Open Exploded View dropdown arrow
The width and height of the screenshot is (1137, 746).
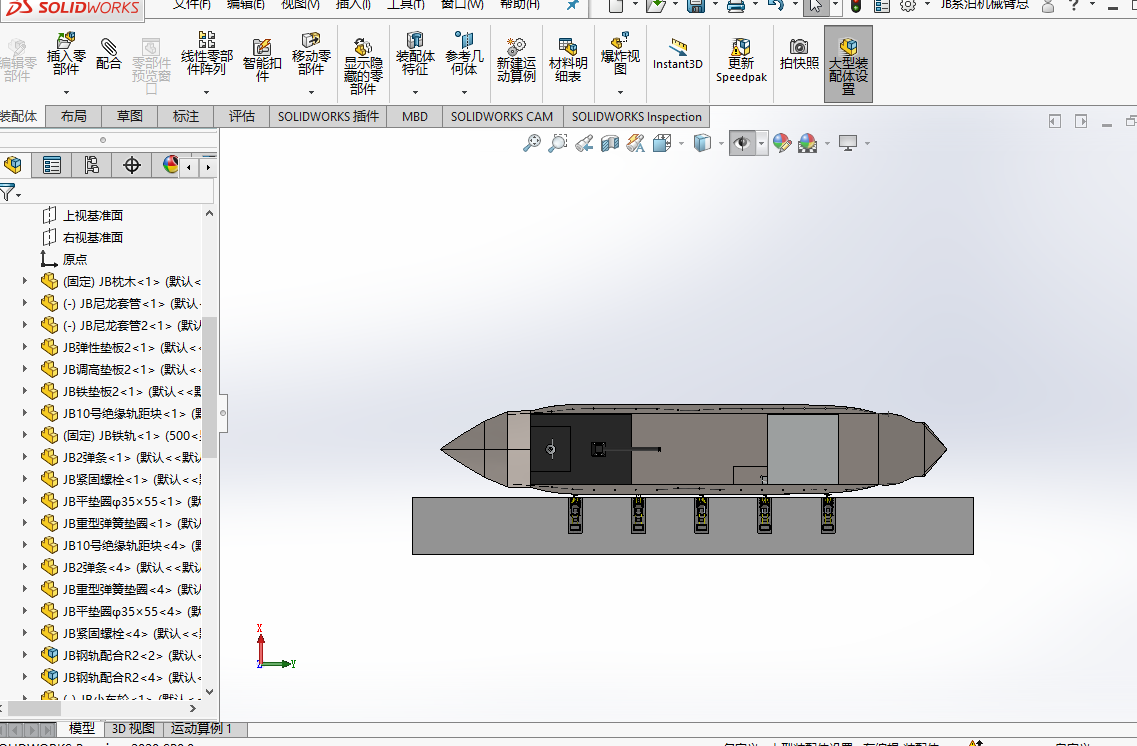(x=620, y=93)
